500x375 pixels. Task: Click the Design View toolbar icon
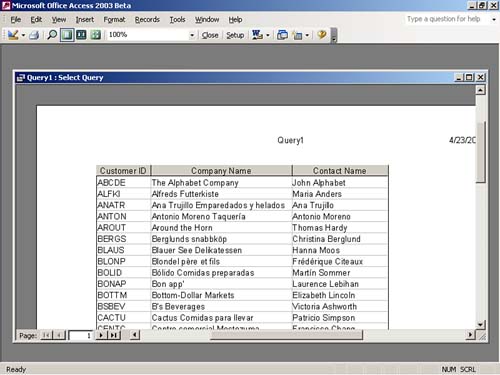[x=13, y=35]
